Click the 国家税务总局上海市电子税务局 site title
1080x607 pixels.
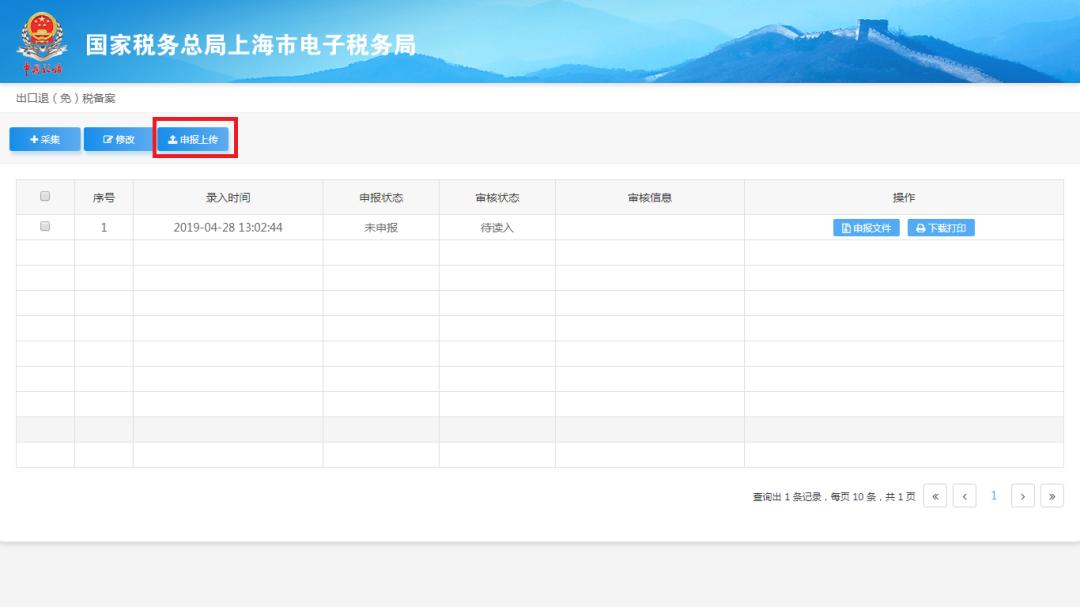[x=250, y=45]
